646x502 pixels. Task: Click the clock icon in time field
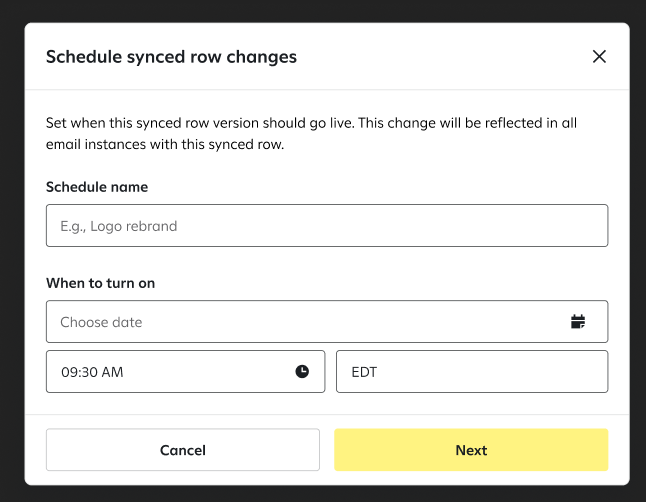302,371
